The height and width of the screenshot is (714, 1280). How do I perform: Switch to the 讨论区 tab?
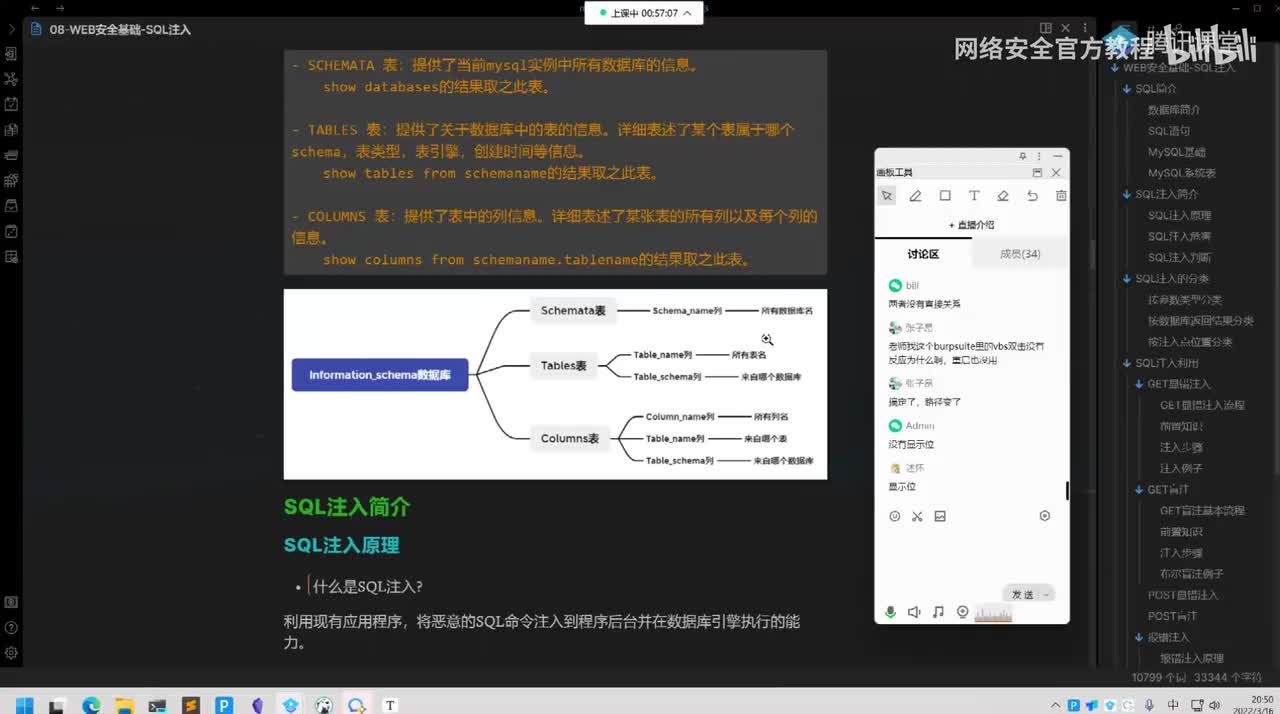[923, 254]
